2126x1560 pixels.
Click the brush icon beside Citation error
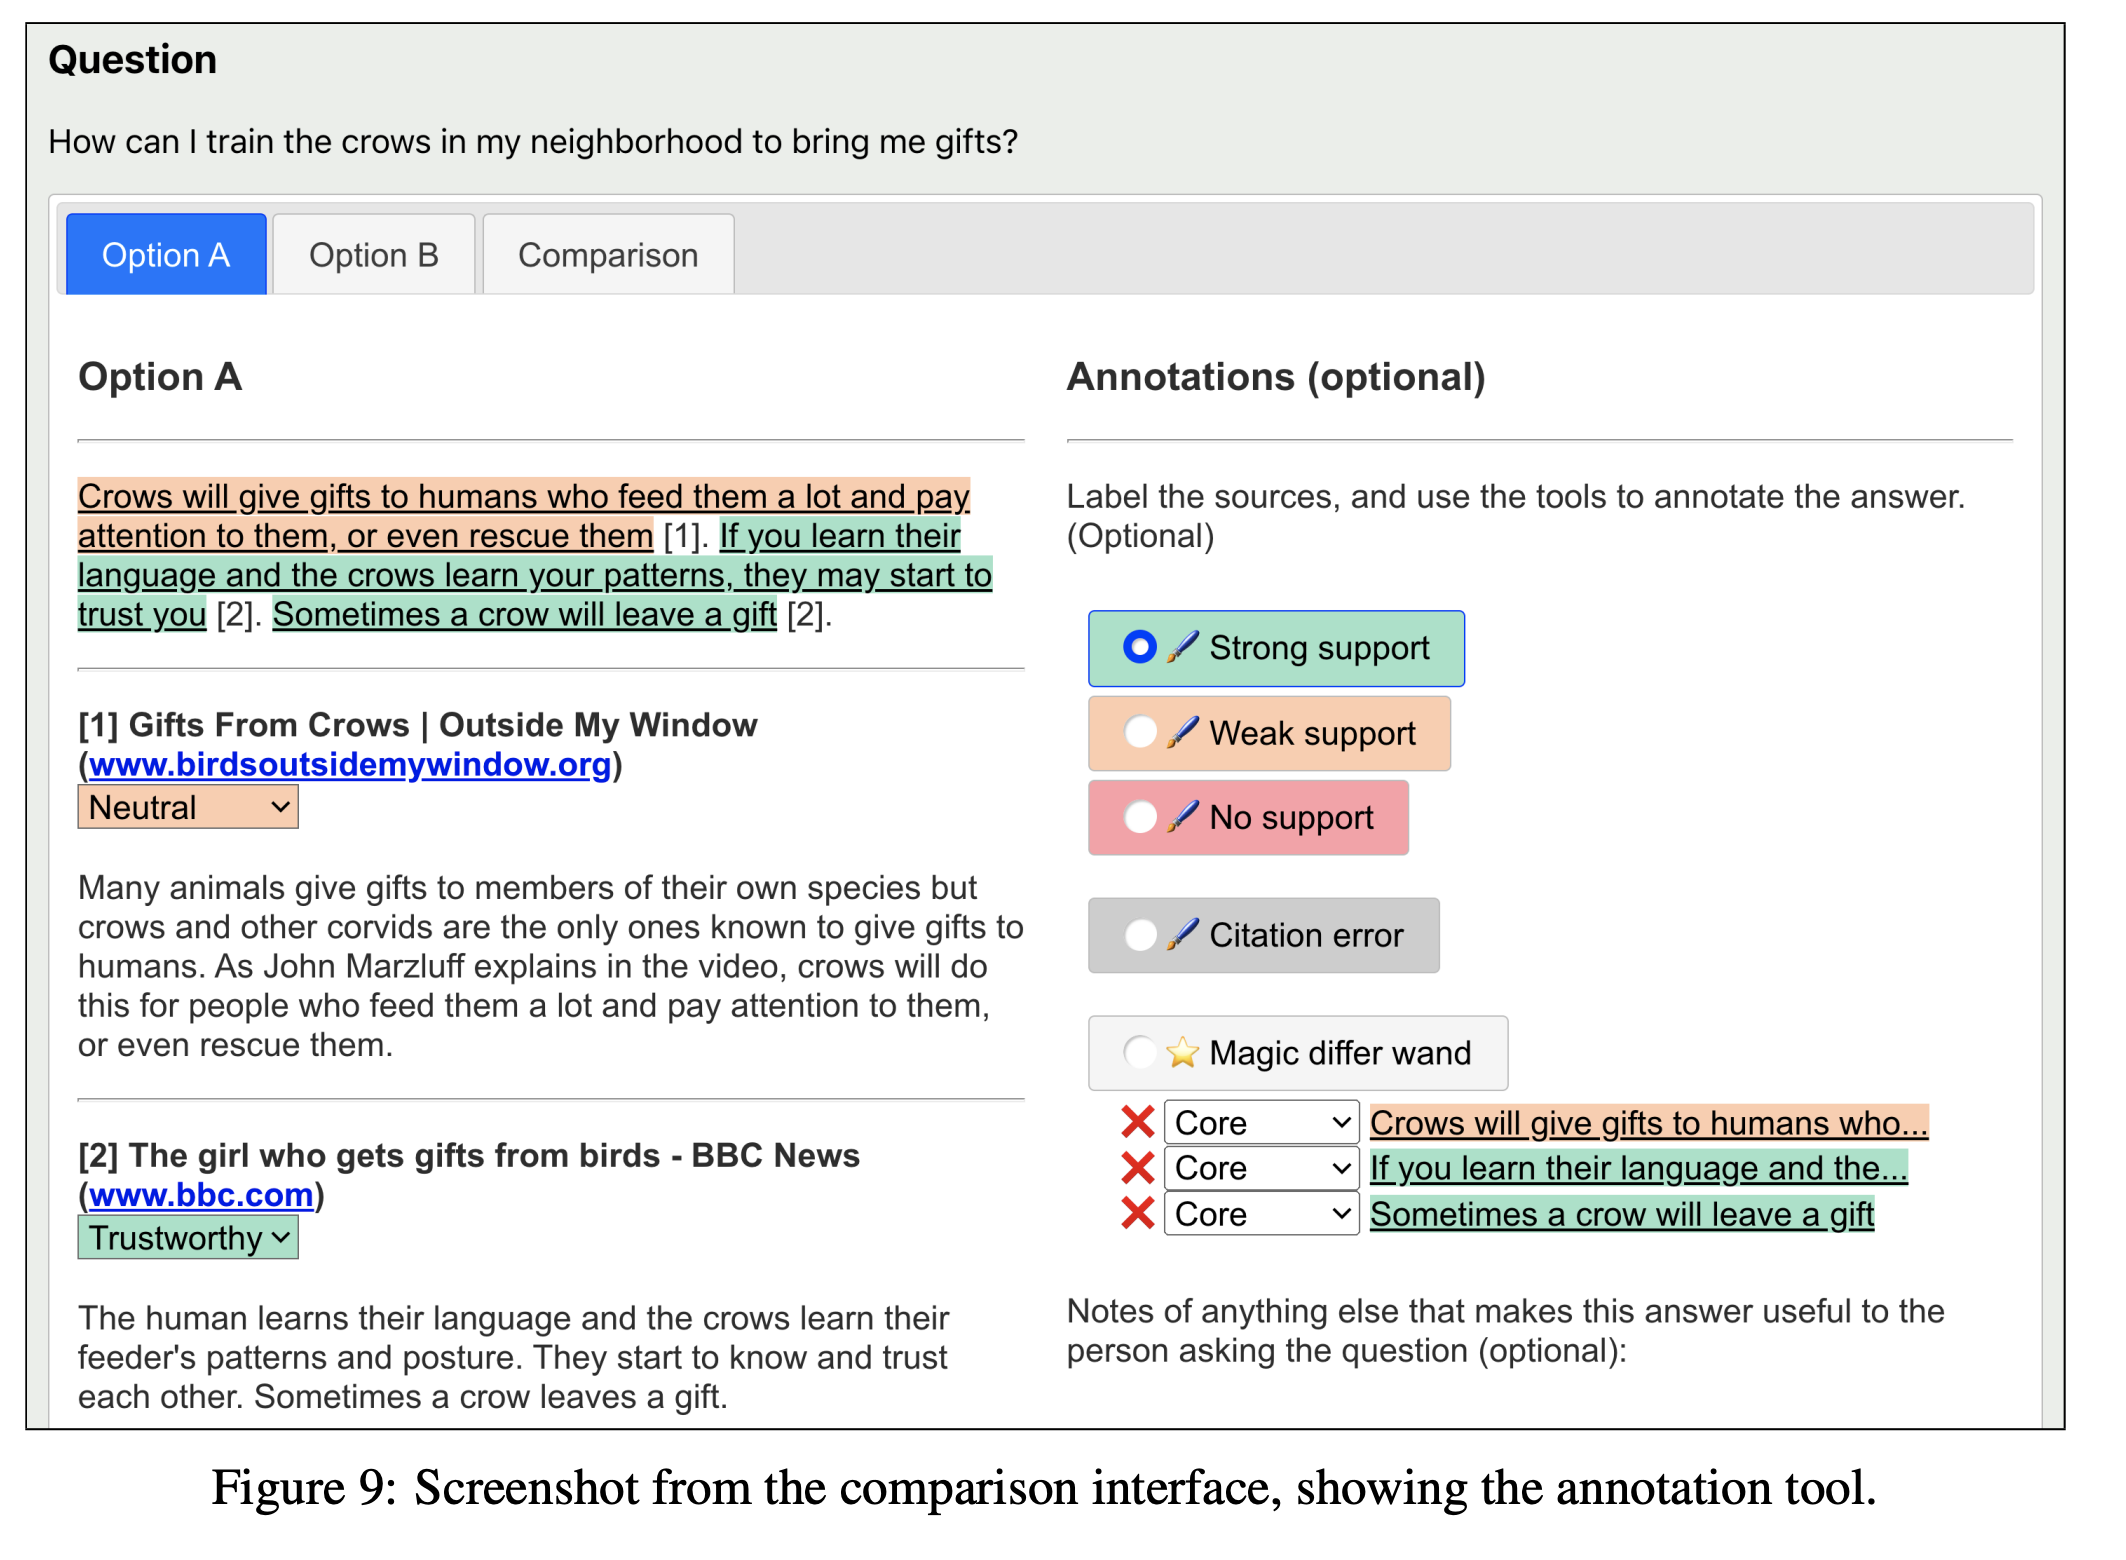(x=1182, y=934)
